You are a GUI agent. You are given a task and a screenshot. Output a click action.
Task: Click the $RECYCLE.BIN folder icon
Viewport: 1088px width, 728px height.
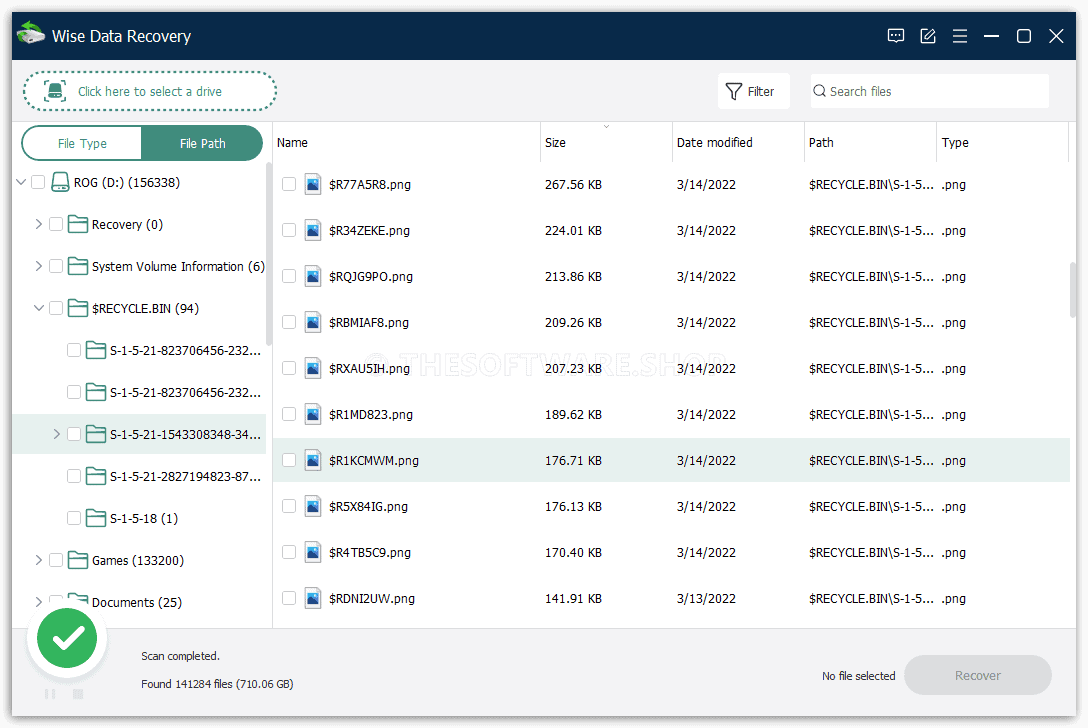(x=78, y=308)
